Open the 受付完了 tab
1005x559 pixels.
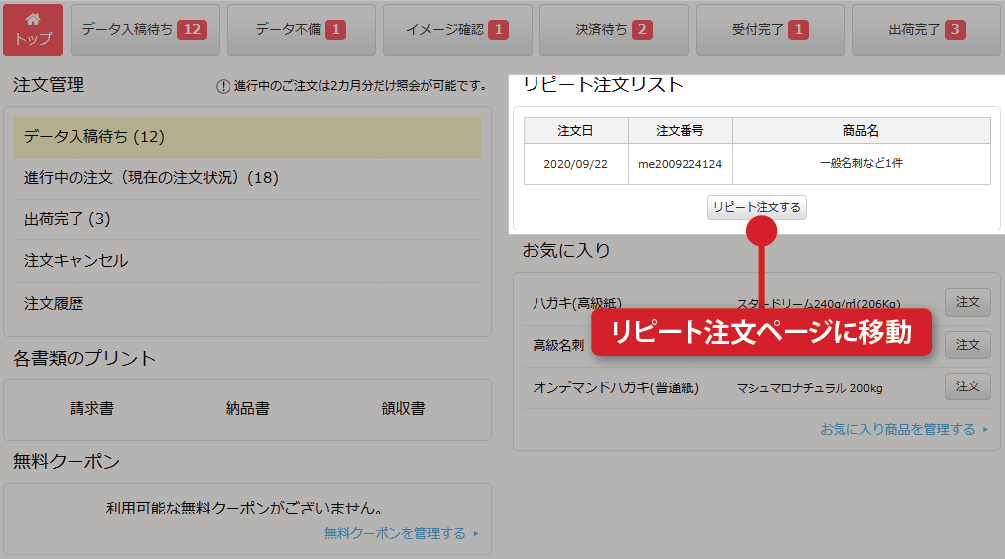(x=770, y=30)
